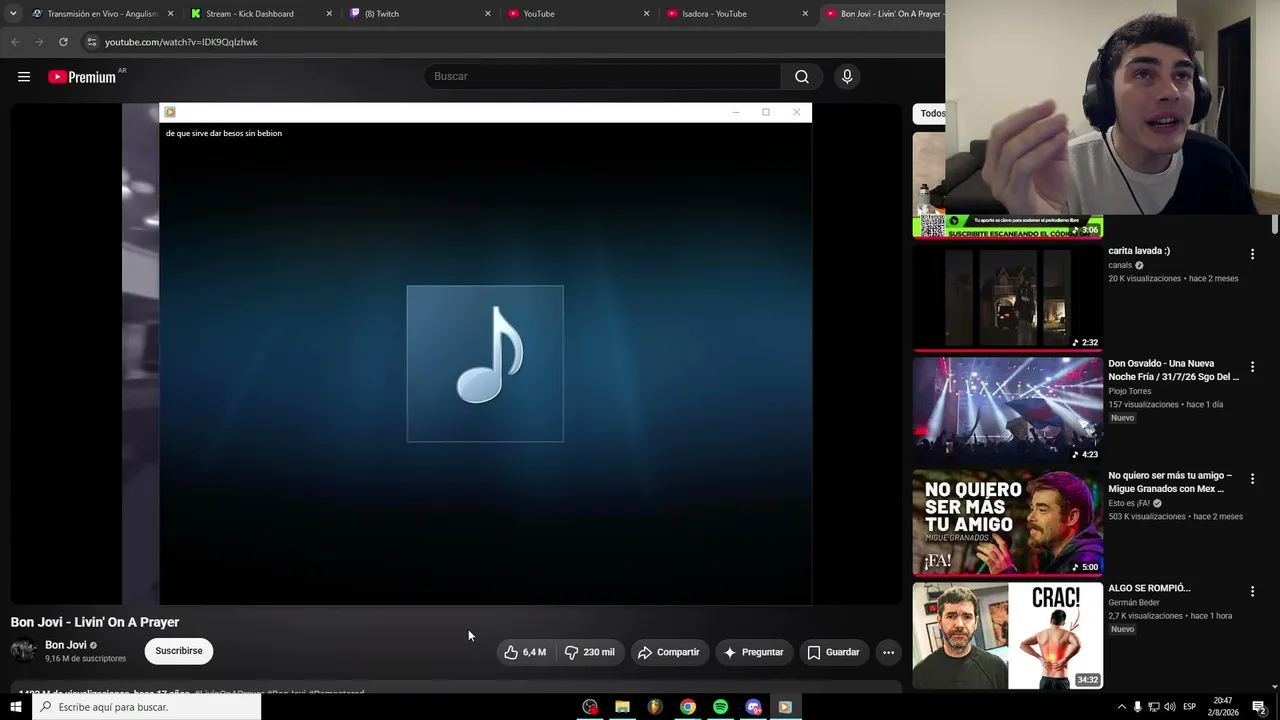
Task: Open File Explorer from the taskbar
Action: coord(622,707)
